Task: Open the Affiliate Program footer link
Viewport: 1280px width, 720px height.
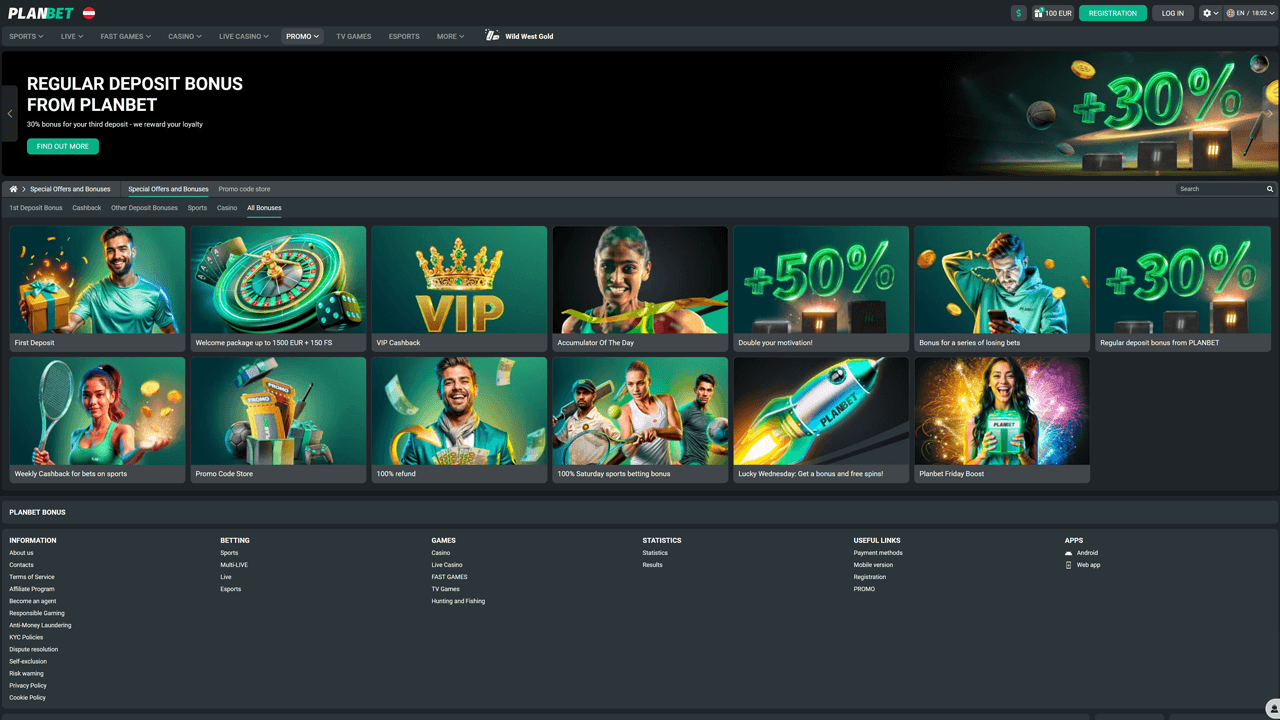Action: pos(32,589)
